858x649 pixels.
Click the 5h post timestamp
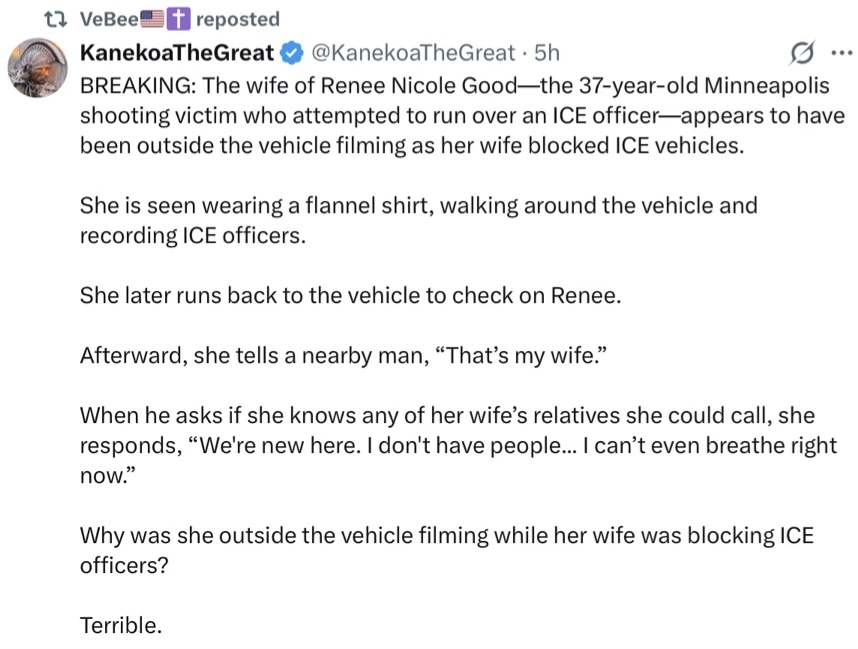click(x=547, y=52)
